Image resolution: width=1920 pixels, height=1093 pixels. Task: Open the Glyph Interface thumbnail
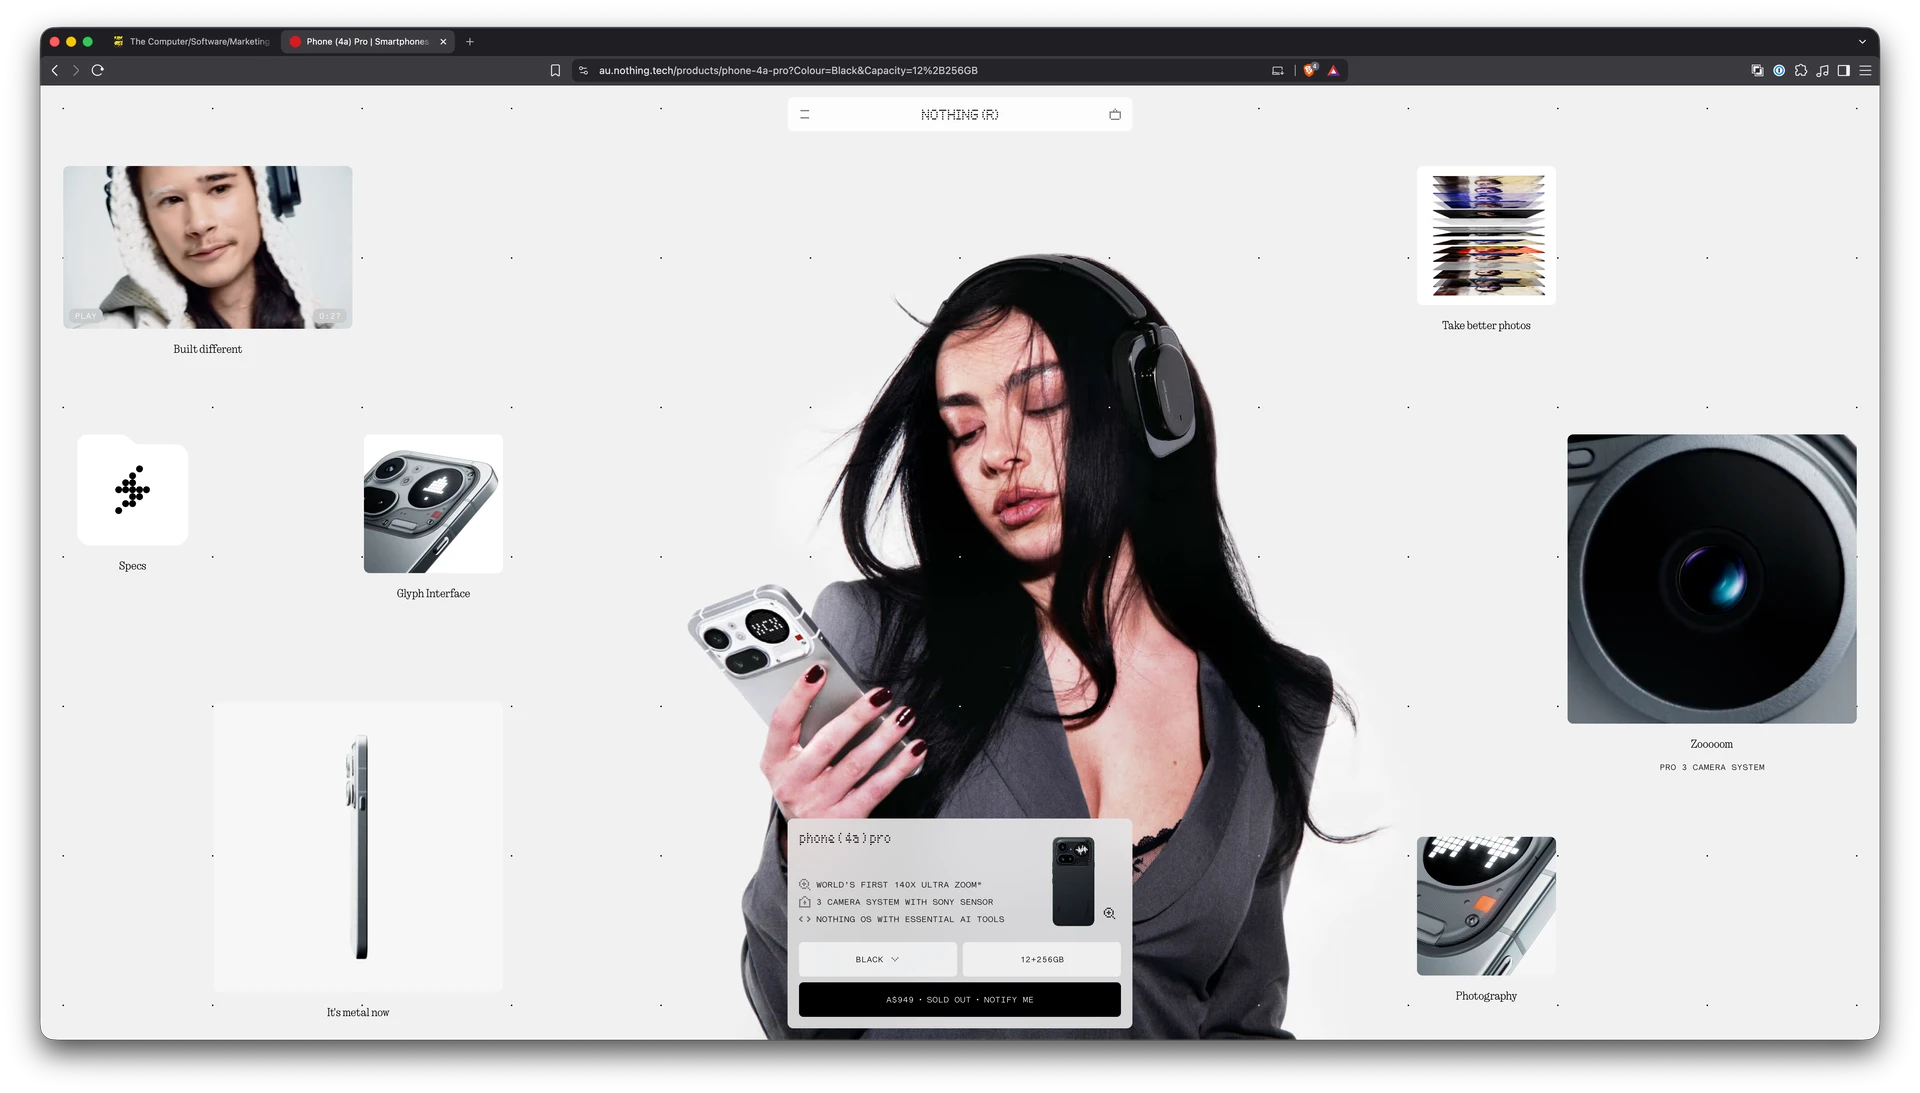click(433, 504)
